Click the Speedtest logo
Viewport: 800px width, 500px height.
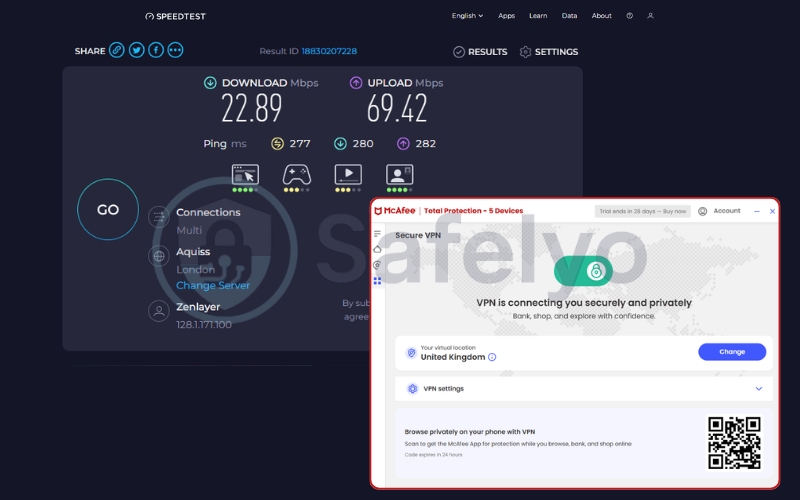tap(175, 16)
